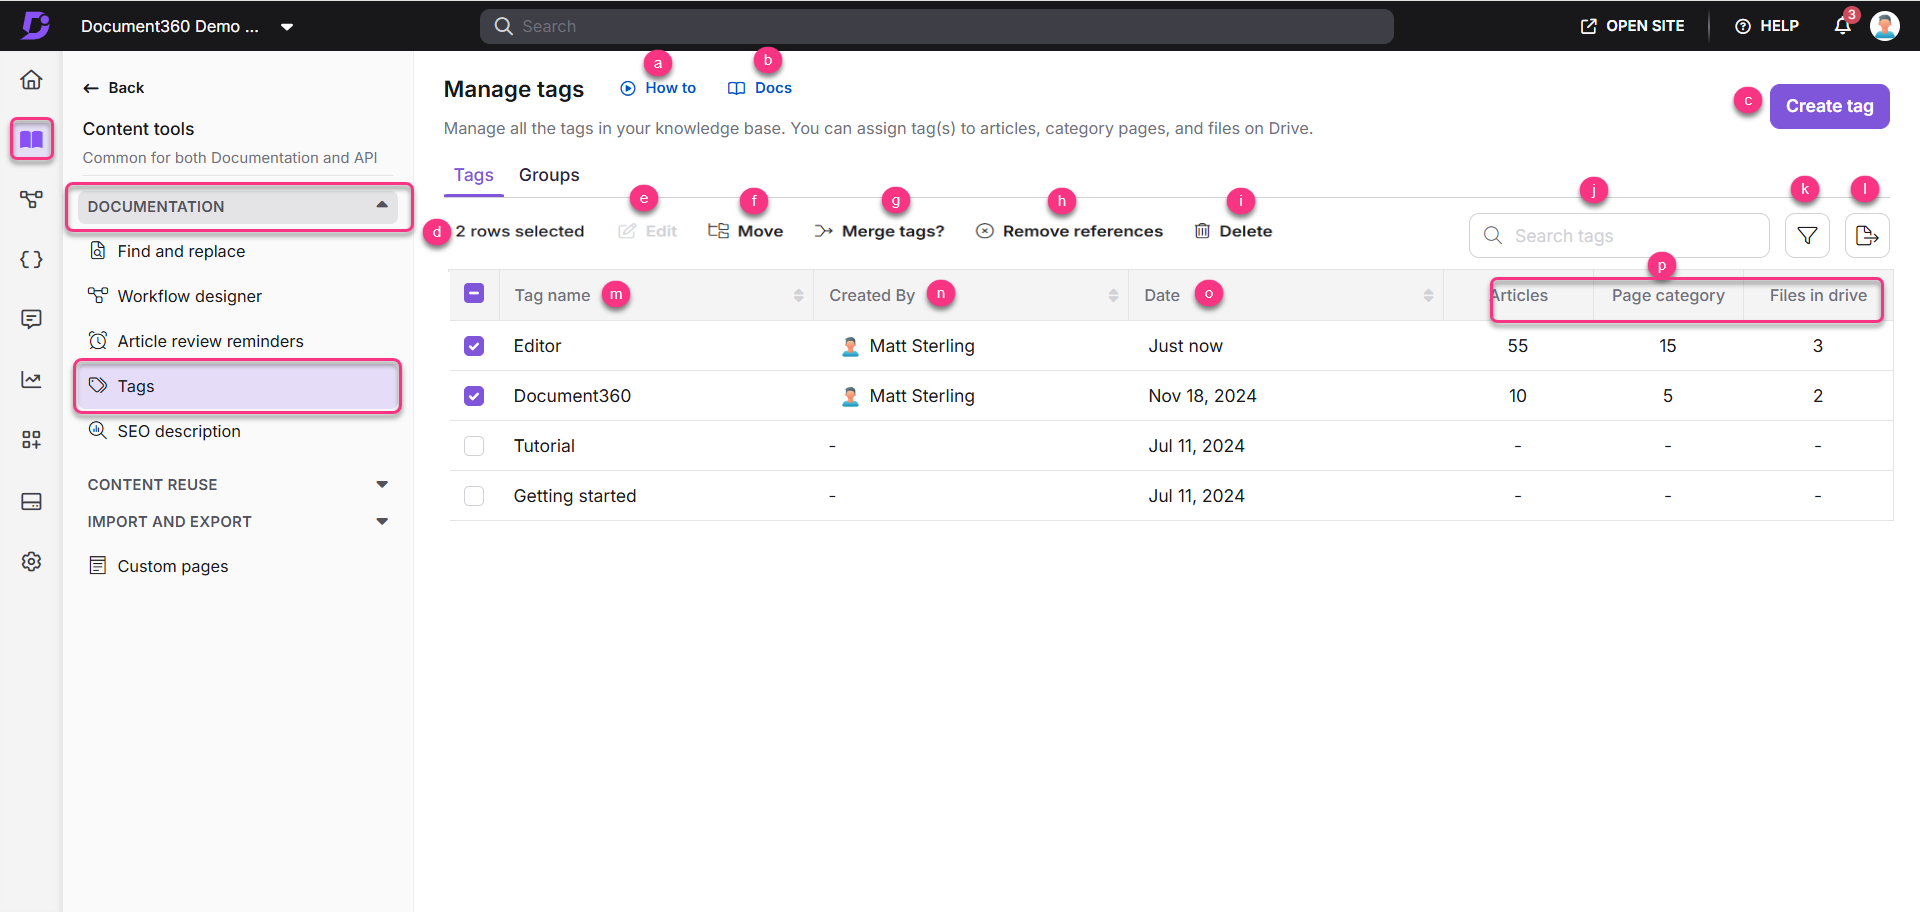
Task: Click the Page category column header
Action: (x=1668, y=295)
